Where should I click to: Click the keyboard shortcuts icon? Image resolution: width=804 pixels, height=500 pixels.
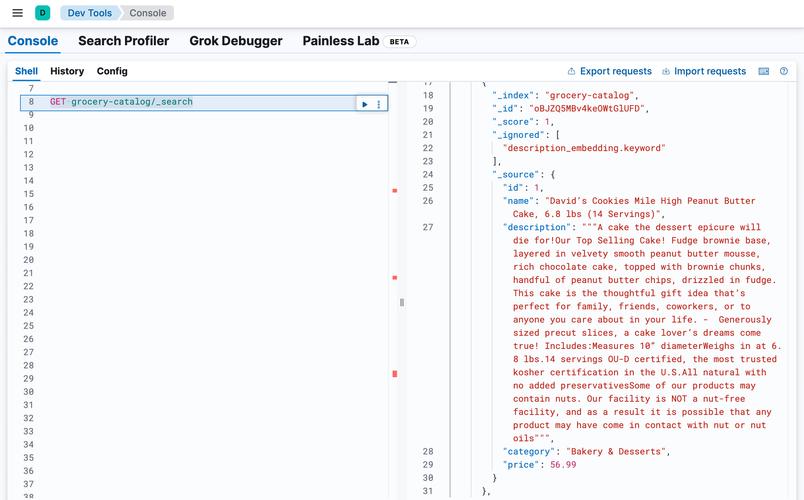point(764,71)
